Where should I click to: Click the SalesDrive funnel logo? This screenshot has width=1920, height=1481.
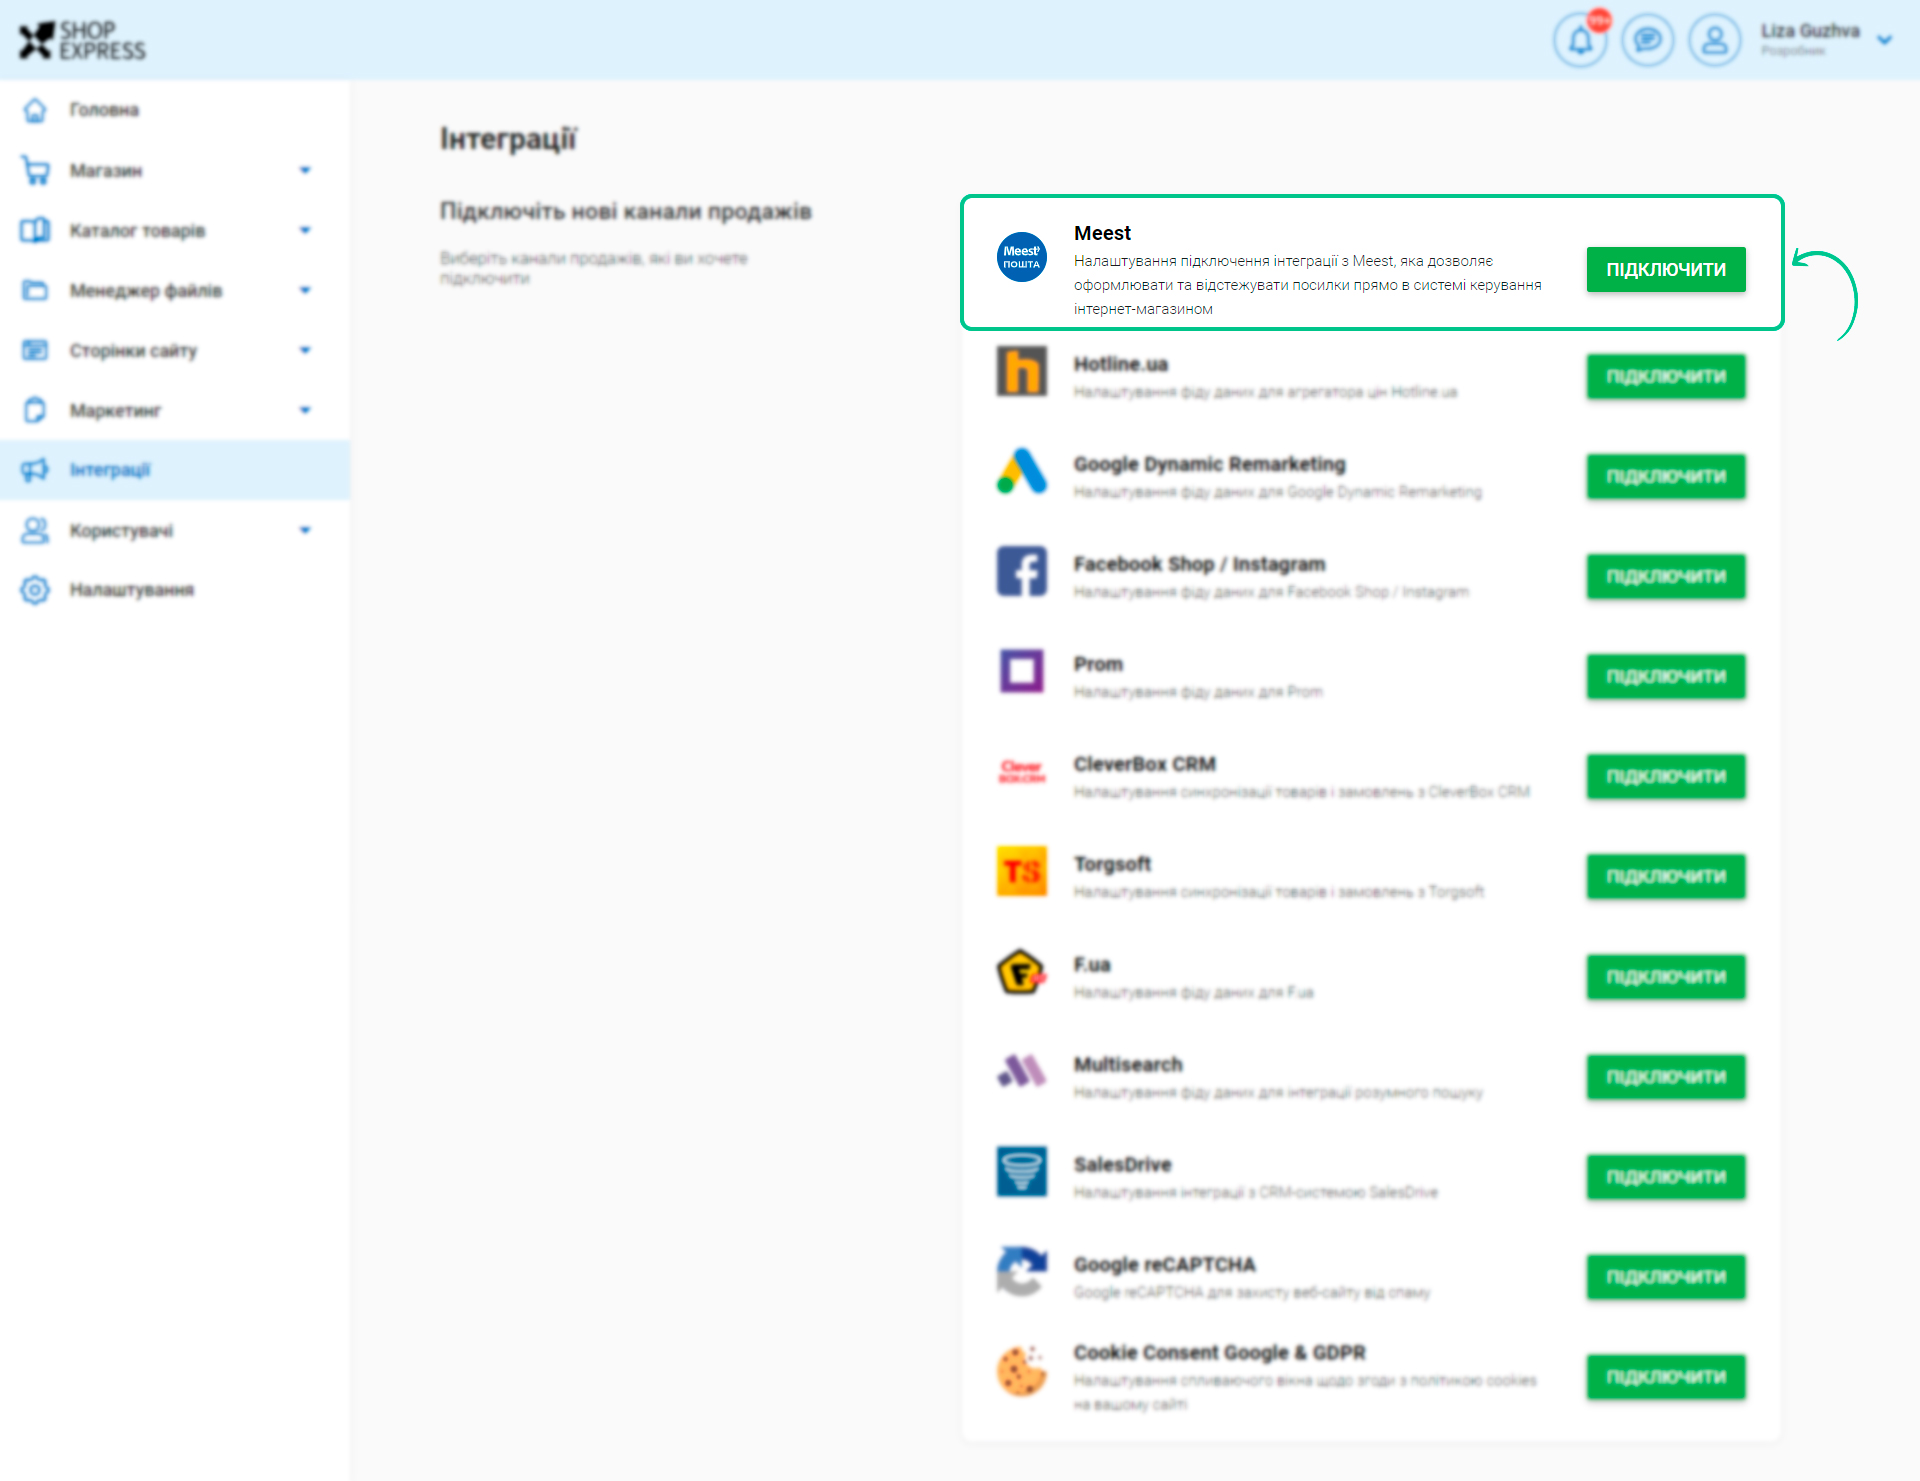[1021, 1171]
